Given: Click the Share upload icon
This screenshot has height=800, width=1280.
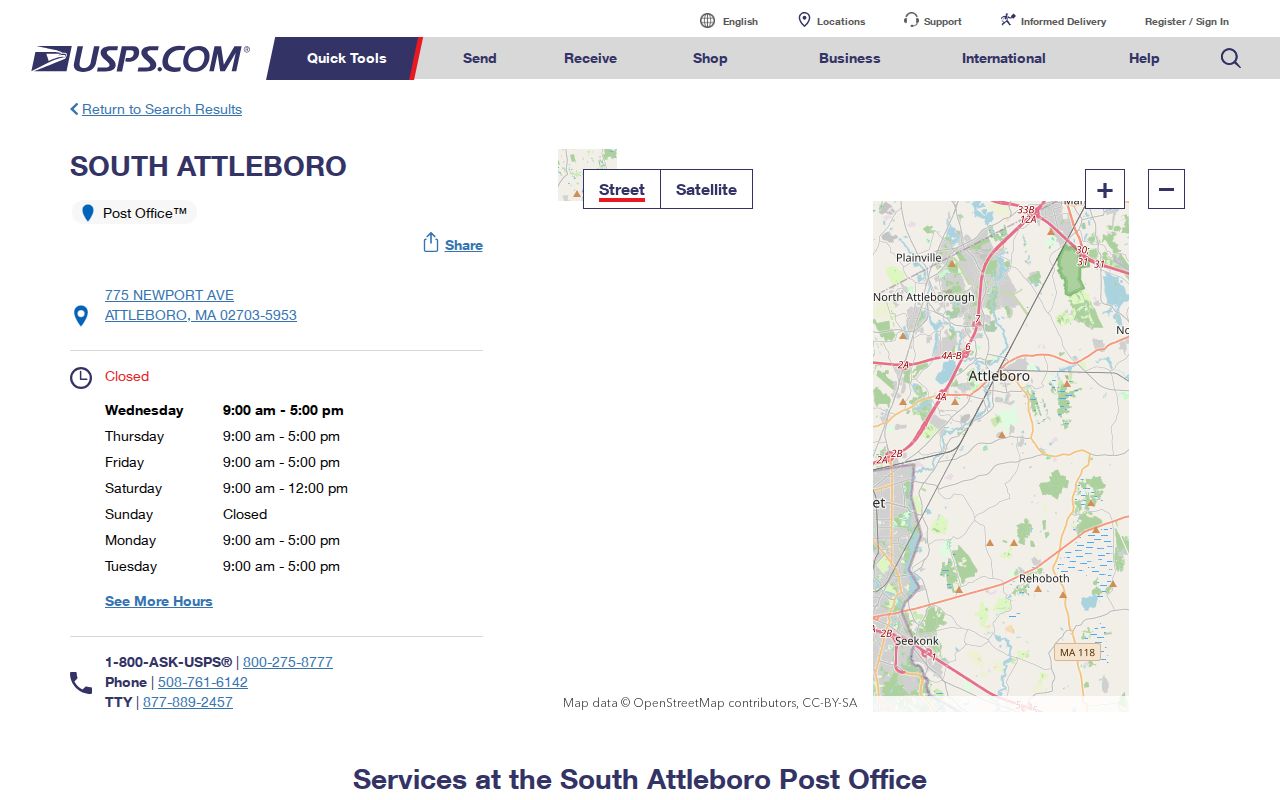Looking at the screenshot, I should (x=431, y=243).
